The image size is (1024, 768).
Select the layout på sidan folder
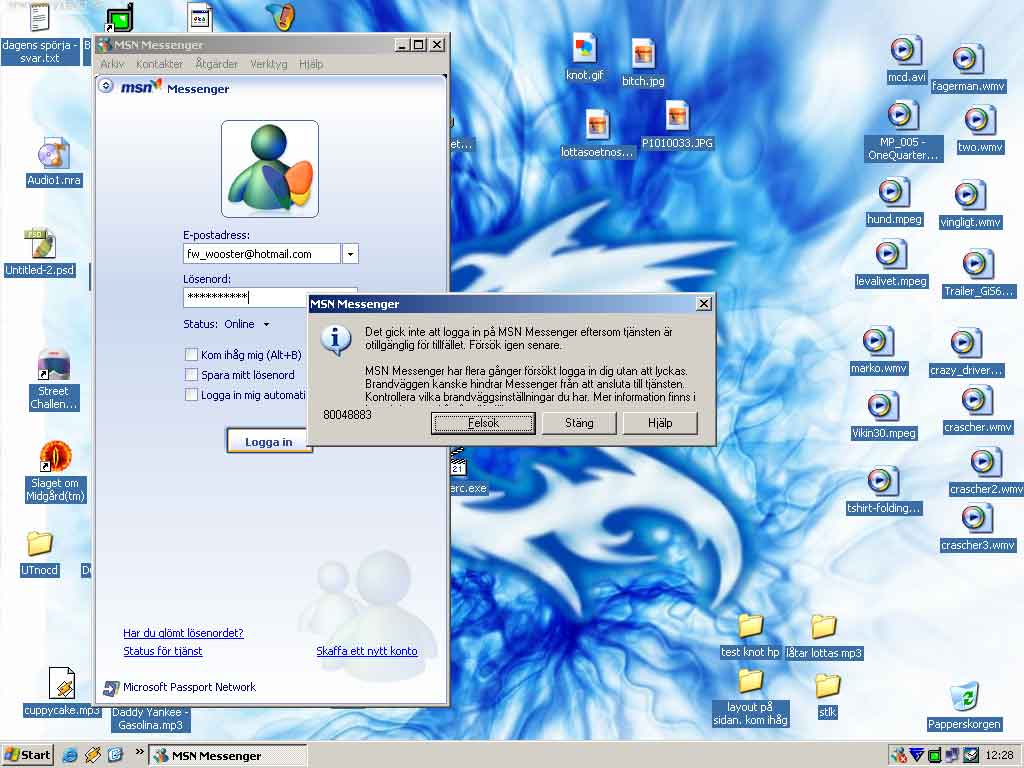pyautogui.click(x=750, y=681)
